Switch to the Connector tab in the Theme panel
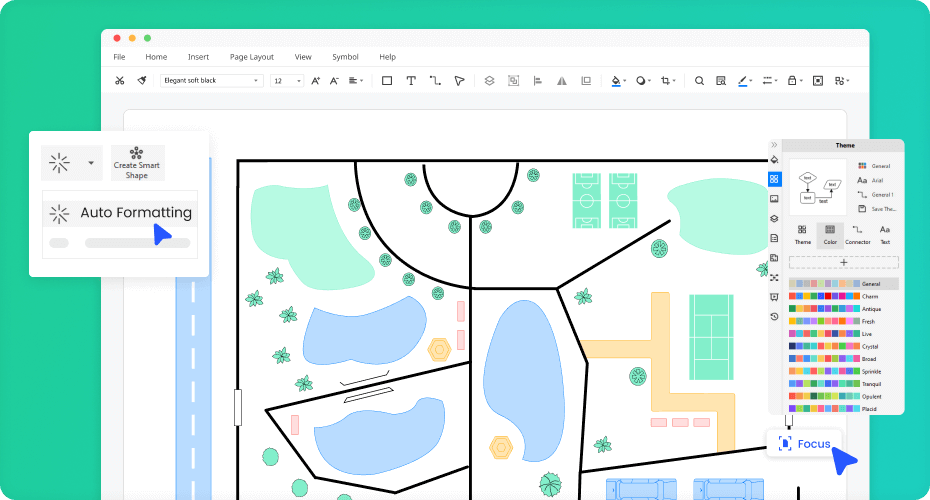 tap(858, 235)
